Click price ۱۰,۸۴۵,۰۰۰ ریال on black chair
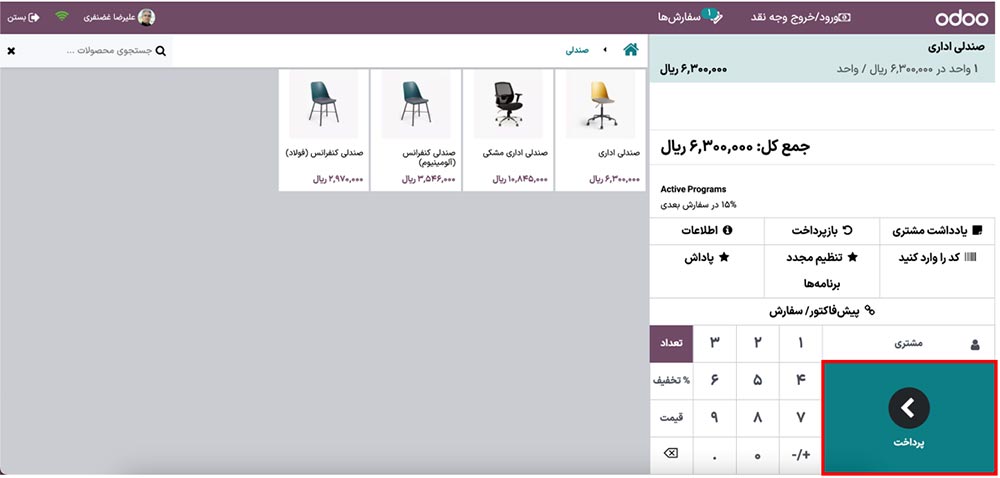 pos(520,180)
